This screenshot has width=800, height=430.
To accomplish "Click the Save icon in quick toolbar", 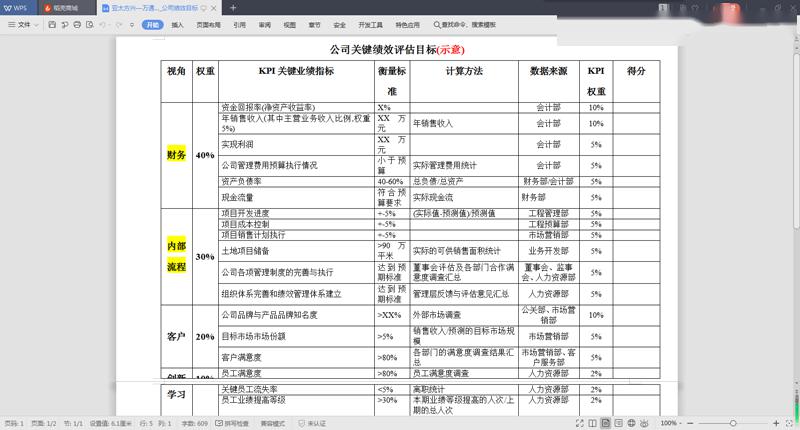I will click(x=52, y=24).
